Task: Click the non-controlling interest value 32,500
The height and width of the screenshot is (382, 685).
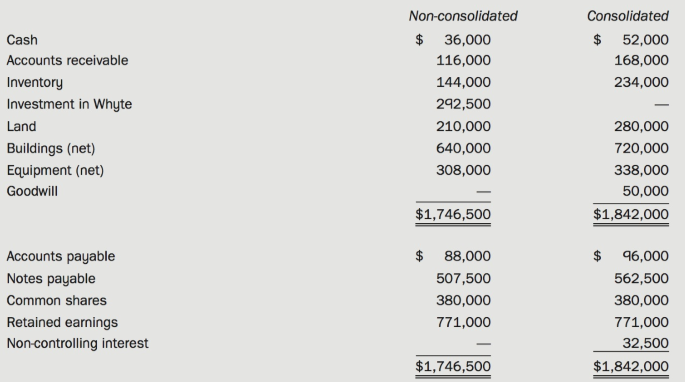Action: (645, 343)
